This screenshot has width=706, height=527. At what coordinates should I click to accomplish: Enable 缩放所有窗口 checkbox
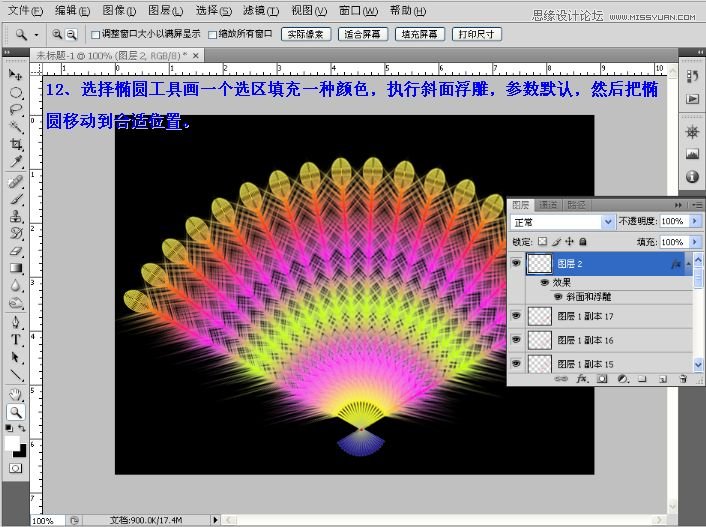(x=213, y=35)
